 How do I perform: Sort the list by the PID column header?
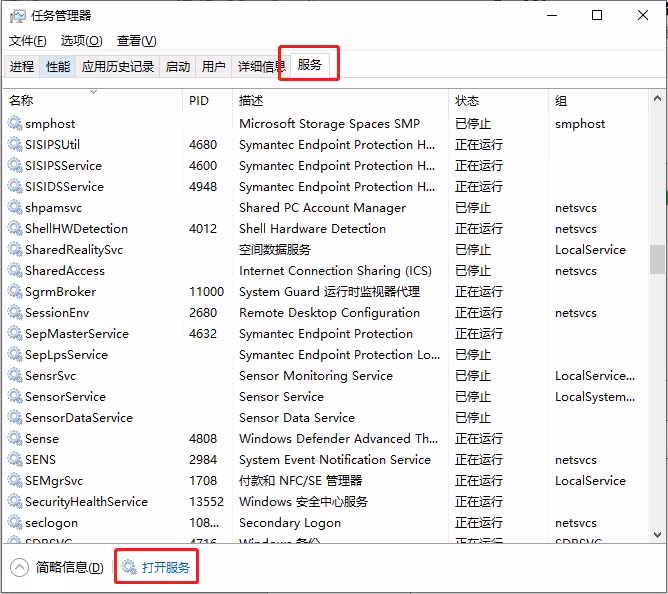coord(199,101)
